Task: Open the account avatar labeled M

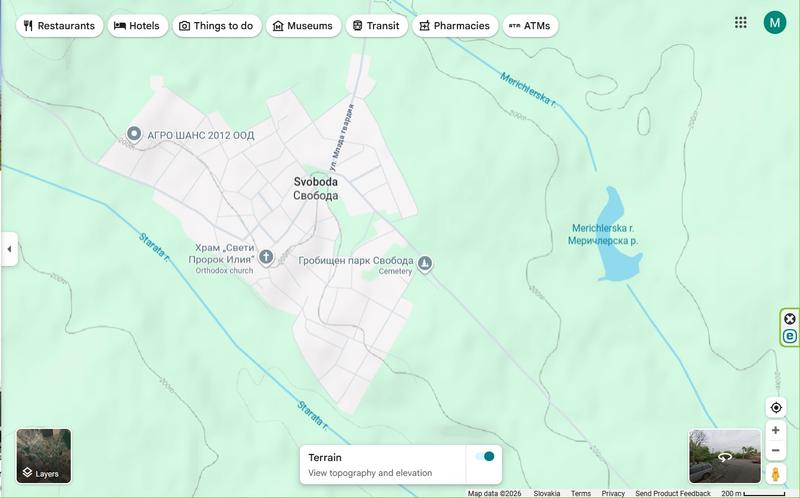Action: click(774, 22)
